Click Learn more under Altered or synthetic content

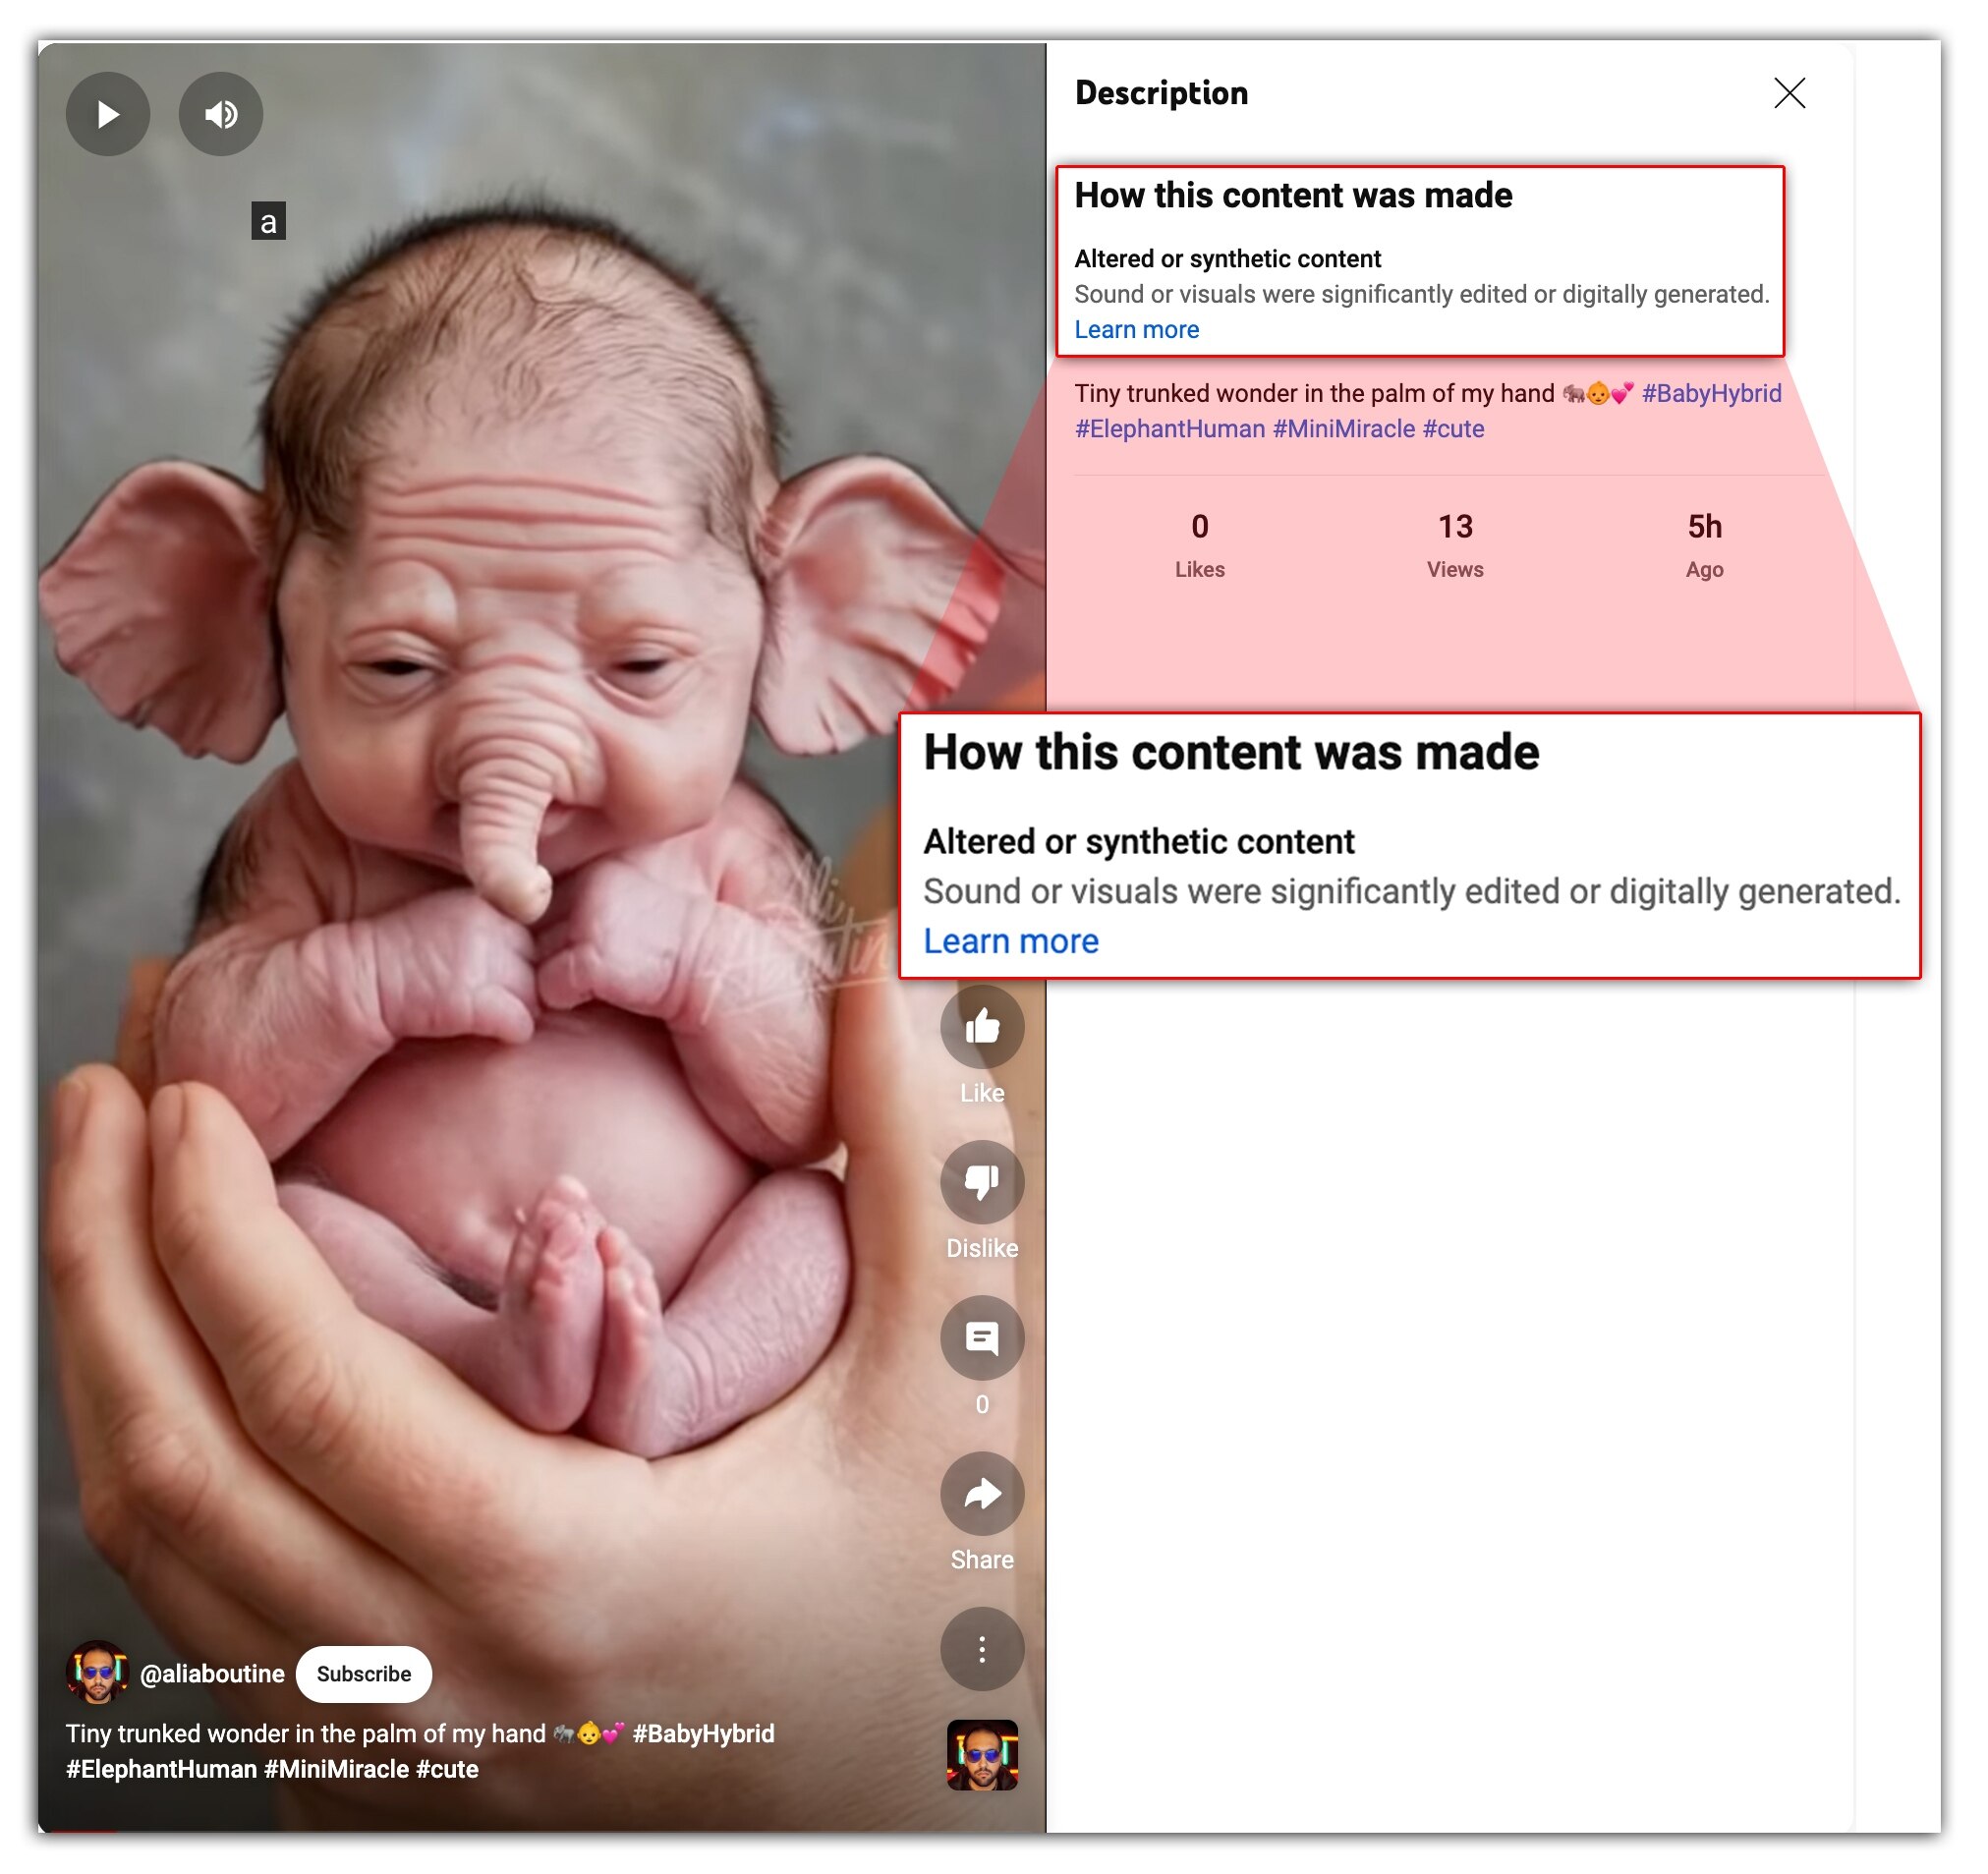click(x=1136, y=330)
